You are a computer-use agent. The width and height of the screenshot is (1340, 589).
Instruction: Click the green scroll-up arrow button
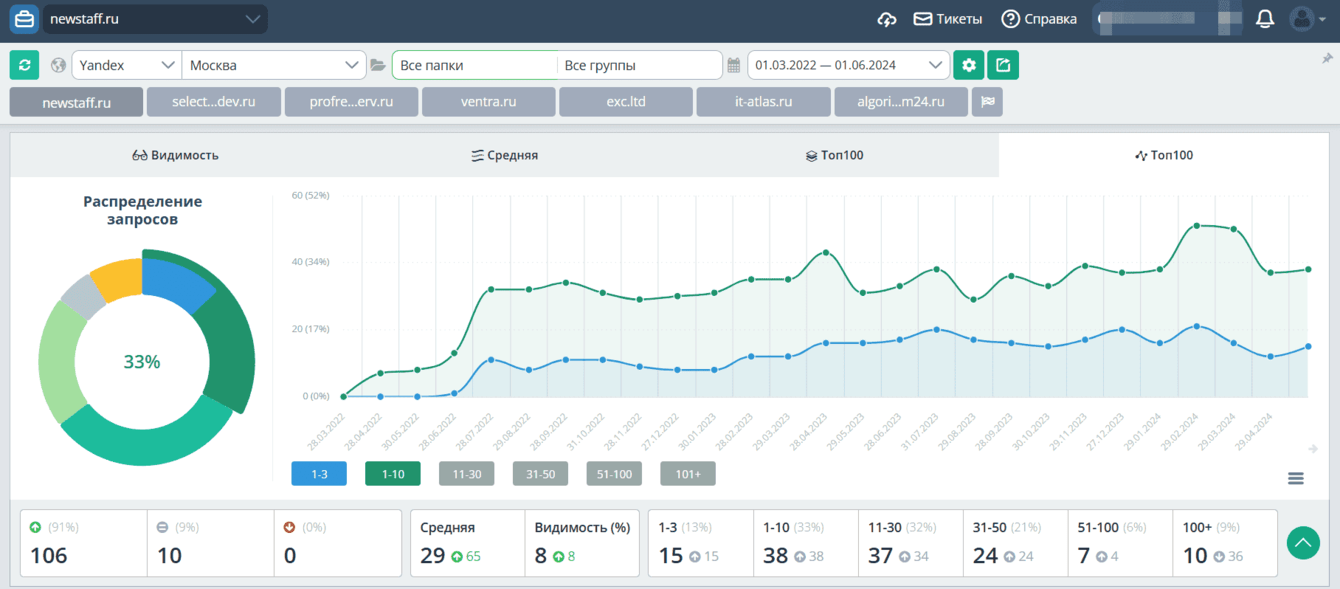[1303, 543]
